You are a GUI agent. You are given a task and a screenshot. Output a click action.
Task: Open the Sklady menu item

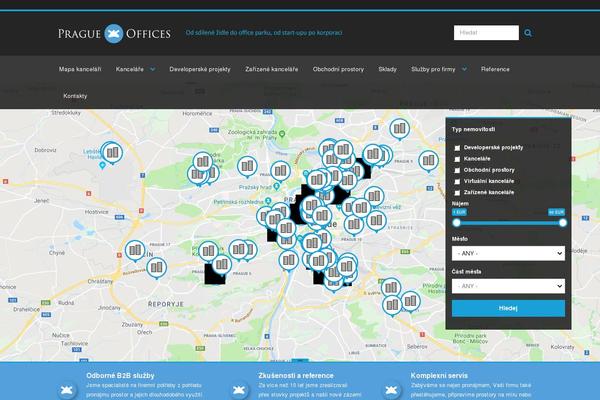[x=387, y=69]
